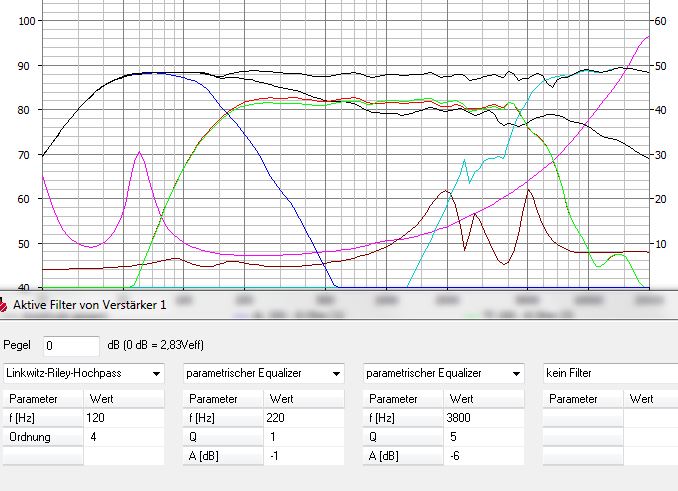Viewport: 678px width, 491px height.
Task: Click first empty parameter row under 'kein Filter'
Action: [582, 417]
